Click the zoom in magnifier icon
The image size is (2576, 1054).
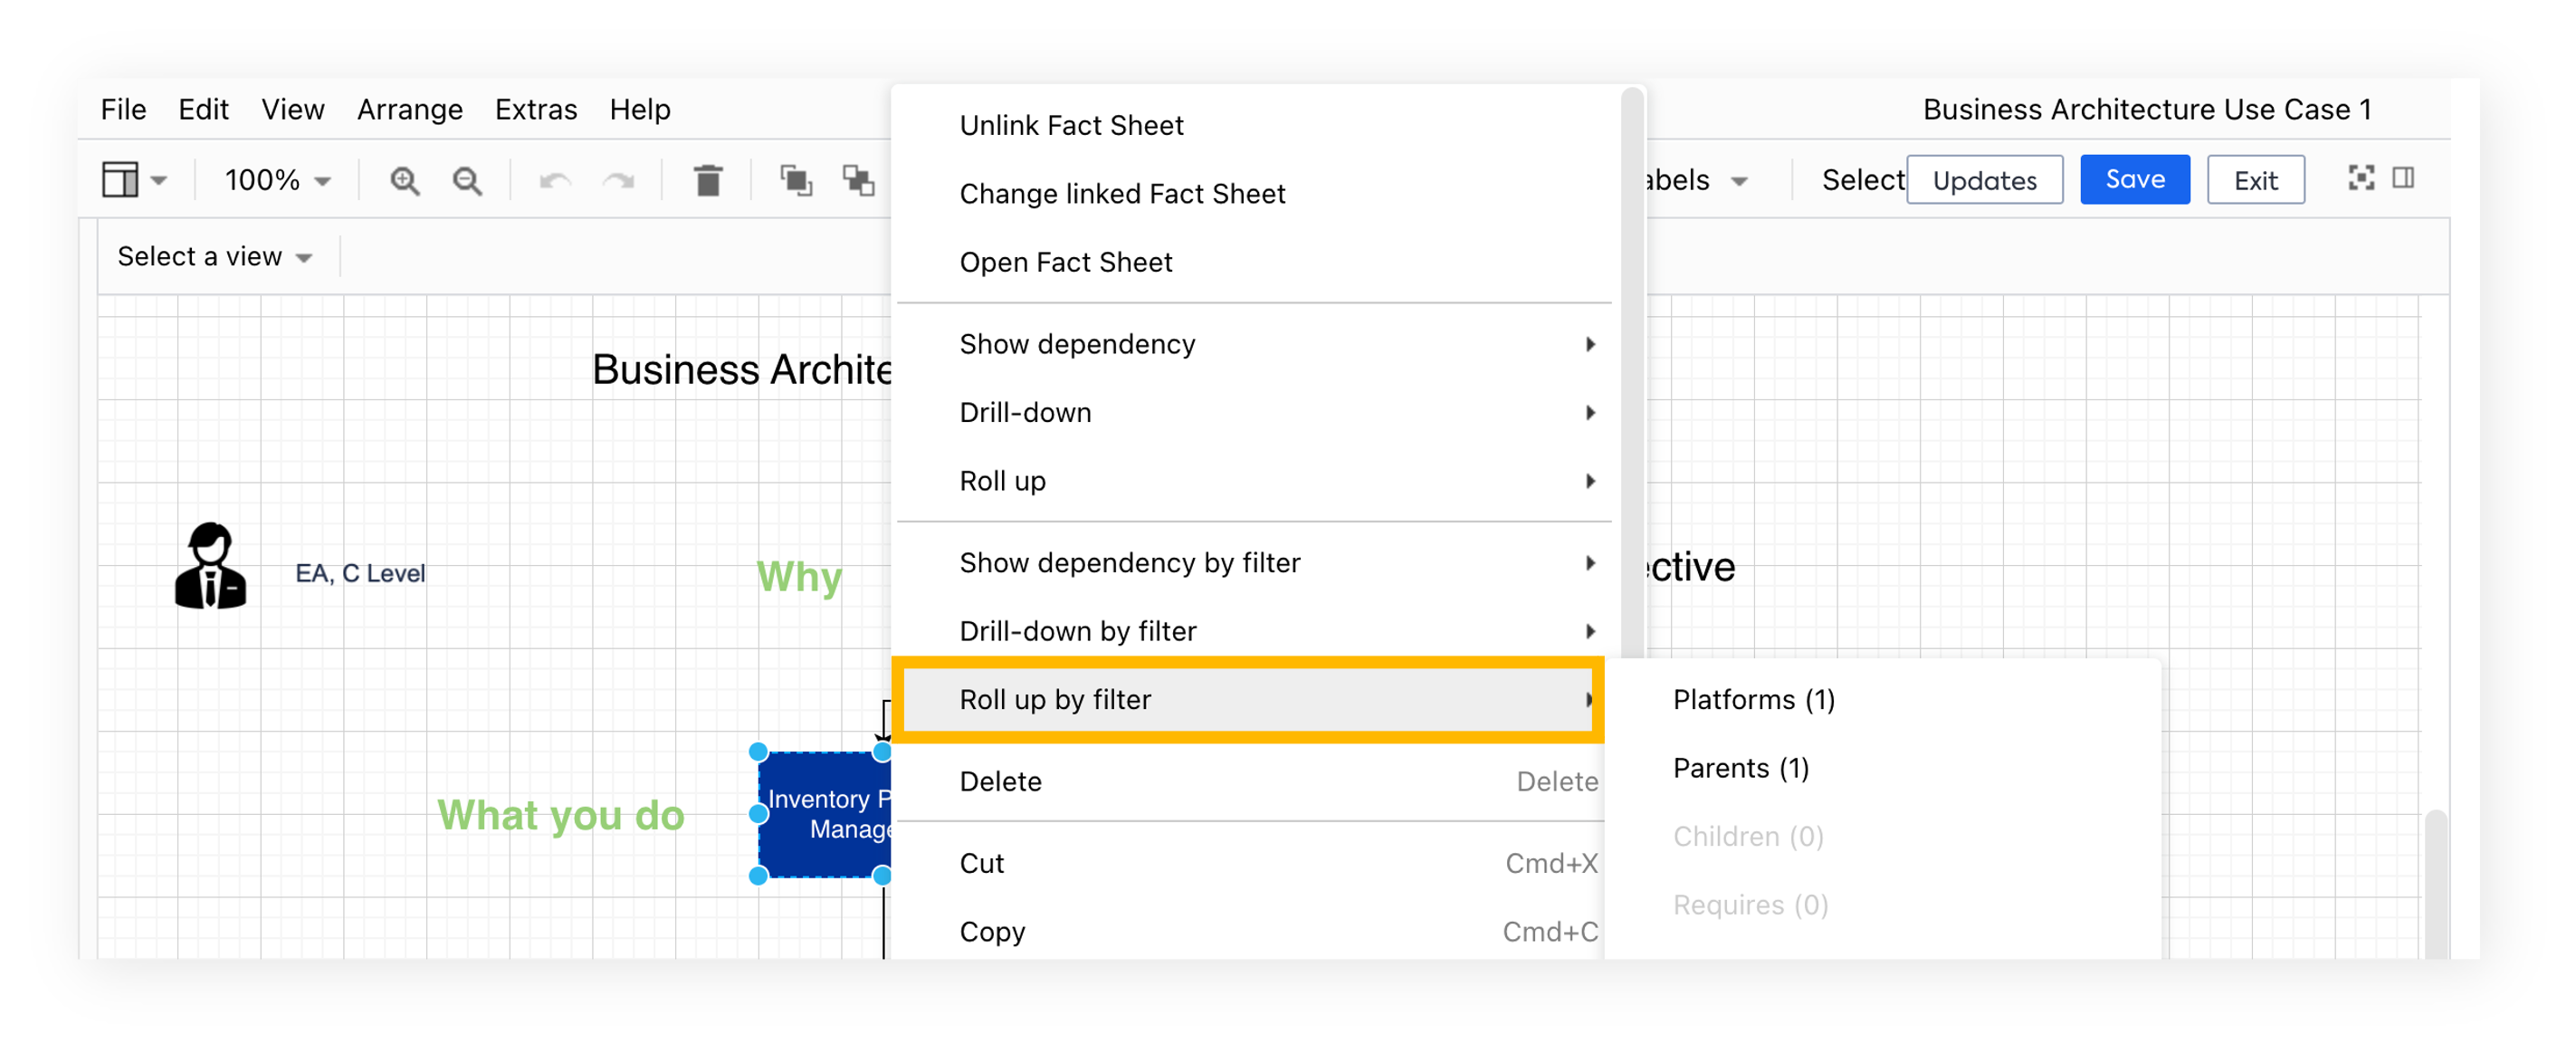pos(404,180)
